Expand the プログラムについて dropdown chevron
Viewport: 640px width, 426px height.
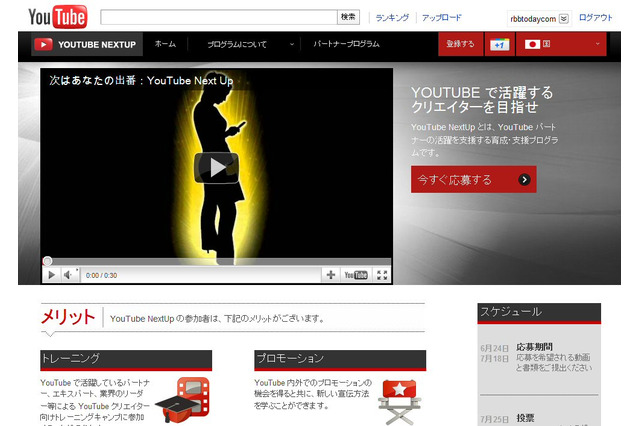click(x=291, y=44)
